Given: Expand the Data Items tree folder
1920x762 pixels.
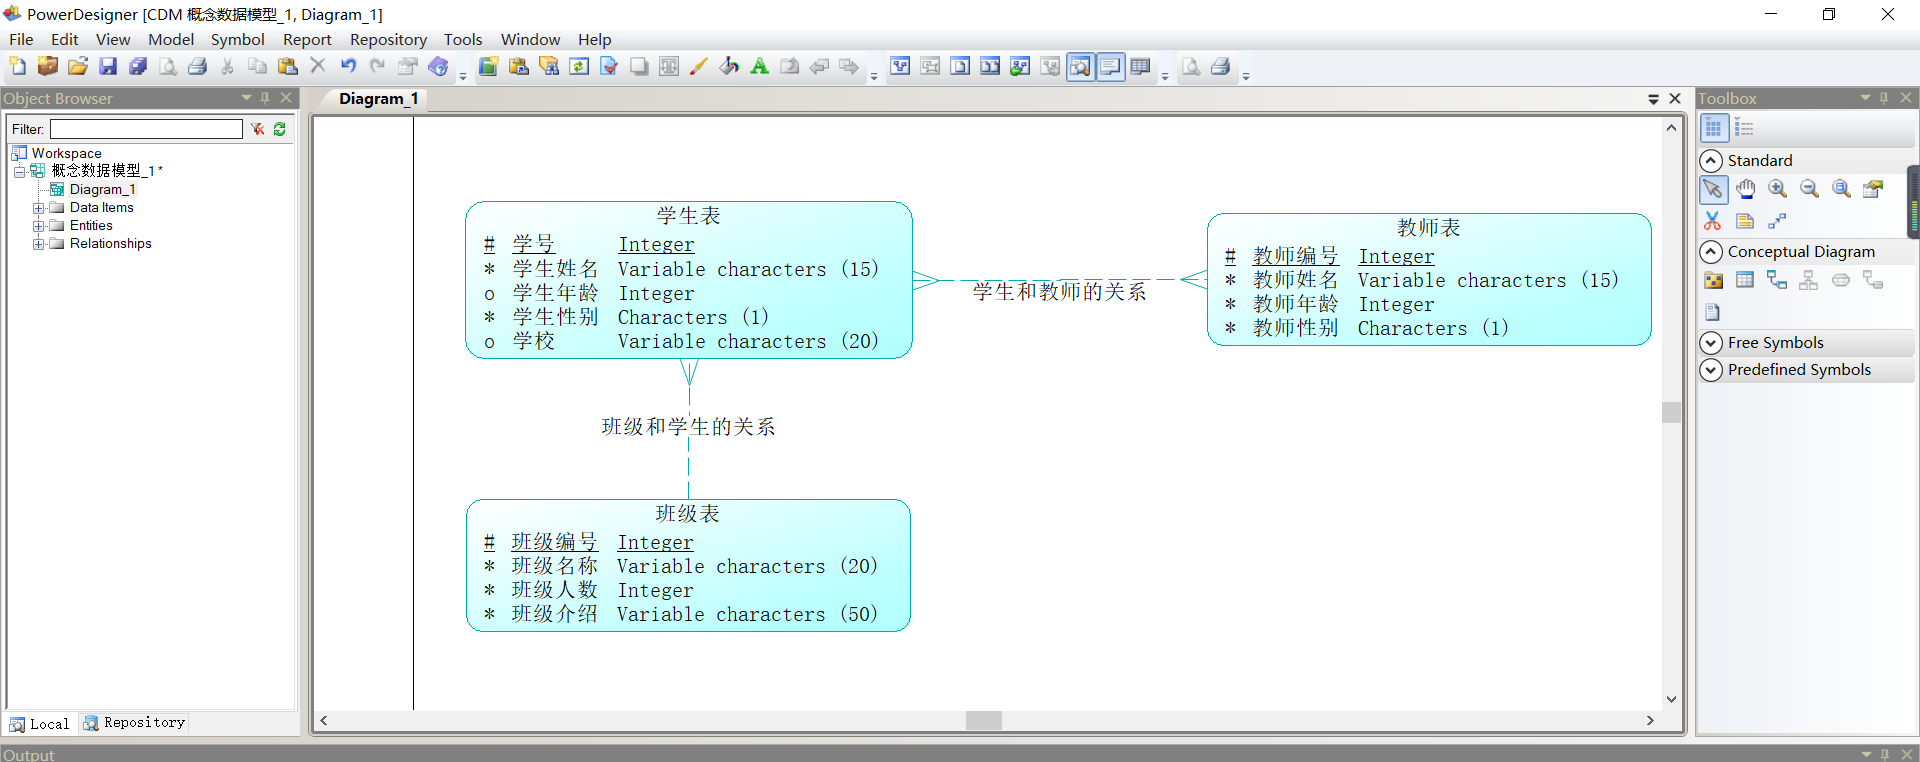Looking at the screenshot, I should (38, 208).
